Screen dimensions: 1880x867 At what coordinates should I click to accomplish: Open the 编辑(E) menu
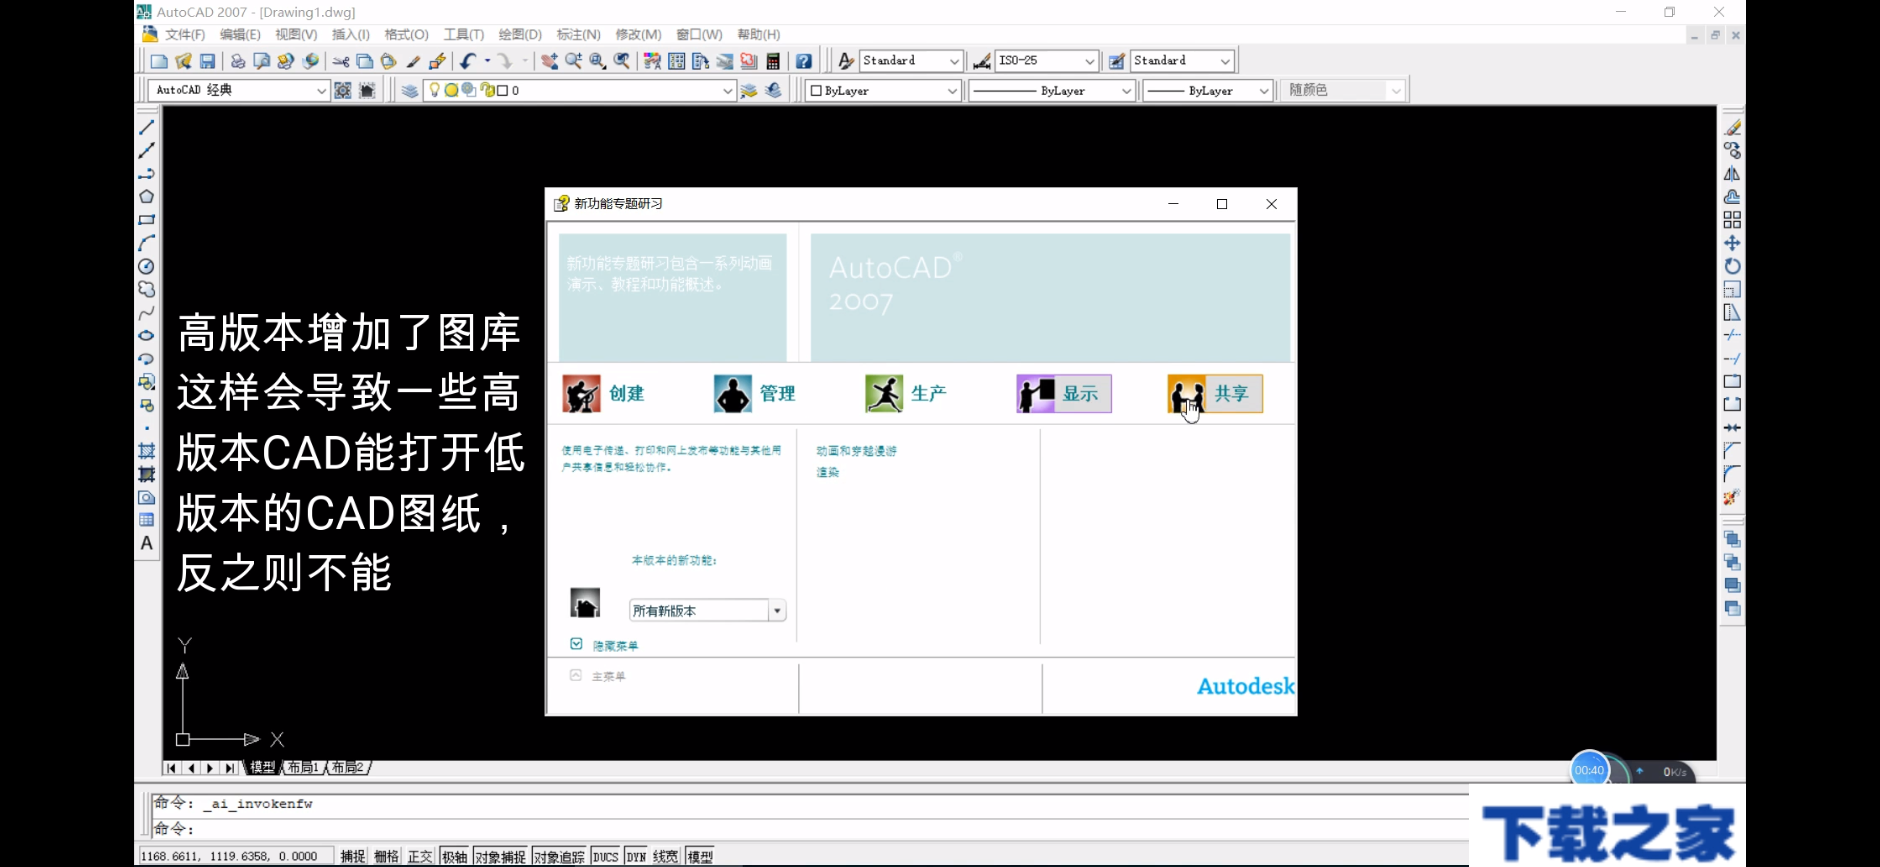(240, 35)
